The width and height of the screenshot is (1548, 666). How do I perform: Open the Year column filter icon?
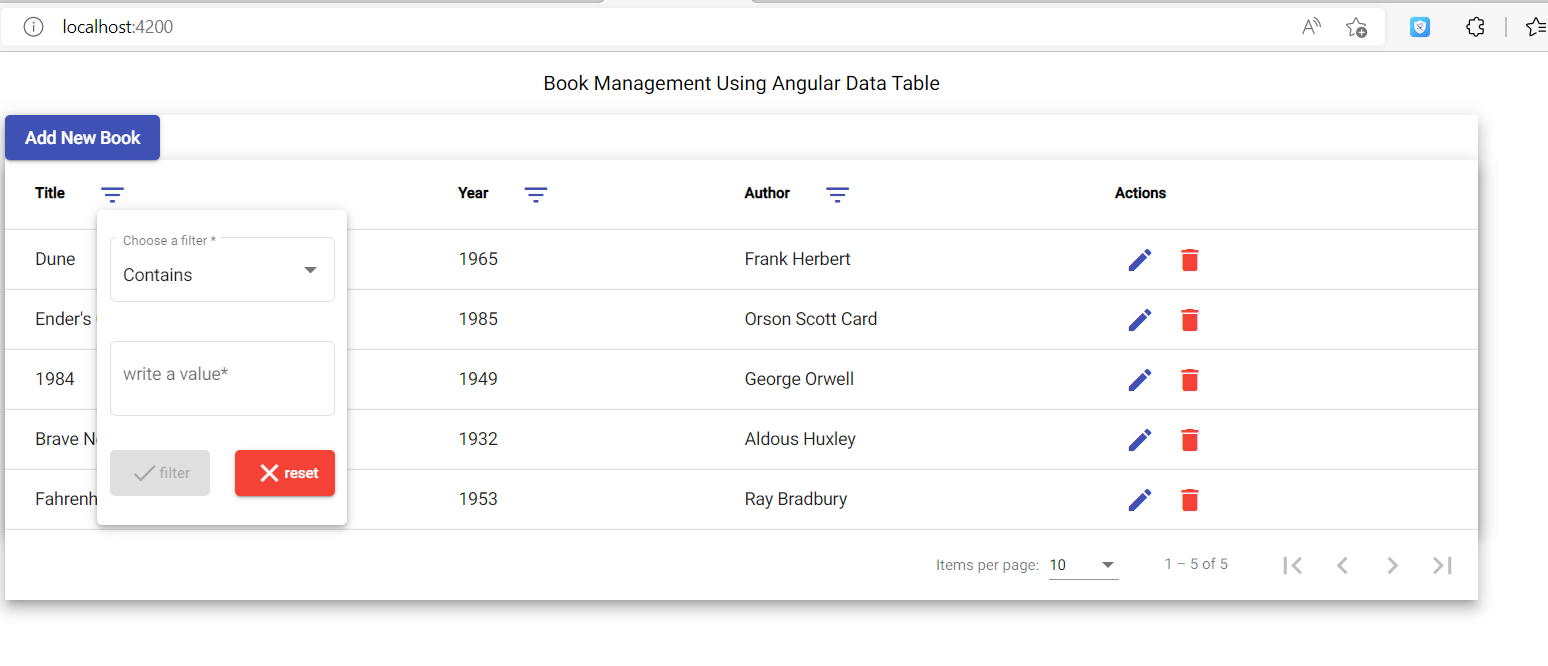[536, 194]
